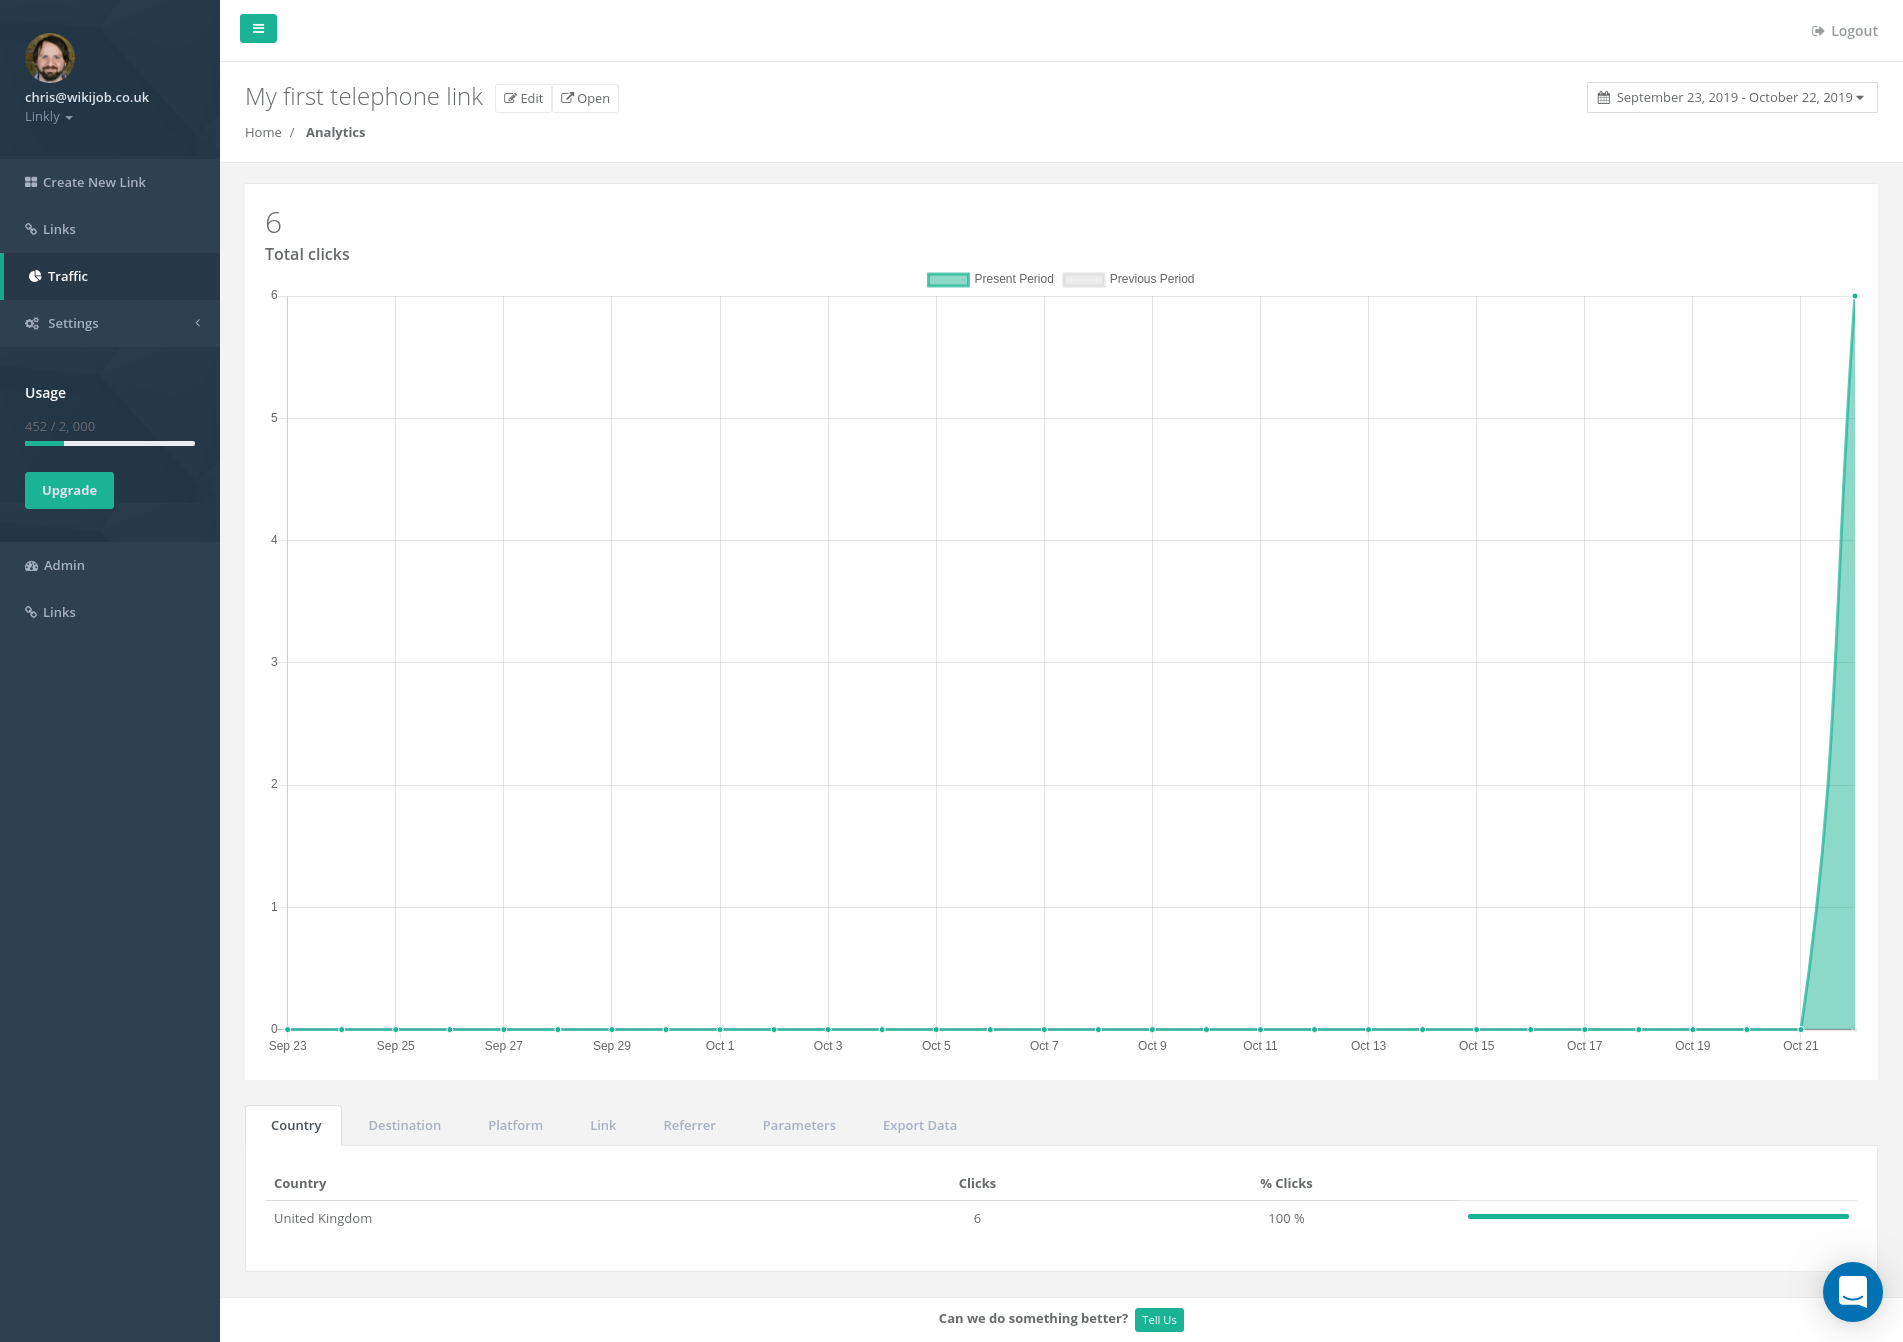Viewport: 1903px width, 1342px height.
Task: Toggle the sidebar with the hamburger button
Action: (x=258, y=28)
